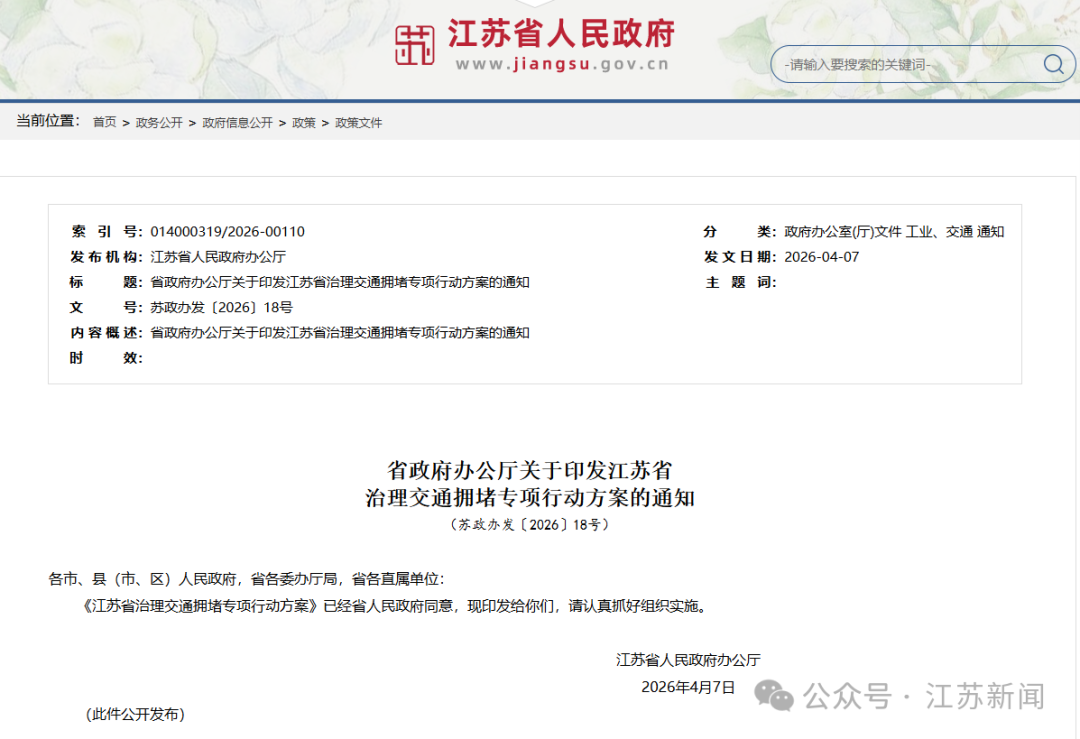Viewport: 1080px width, 739px height.
Task: Click the 分类 value 政府办公室(厅)文件
Action: point(843,232)
